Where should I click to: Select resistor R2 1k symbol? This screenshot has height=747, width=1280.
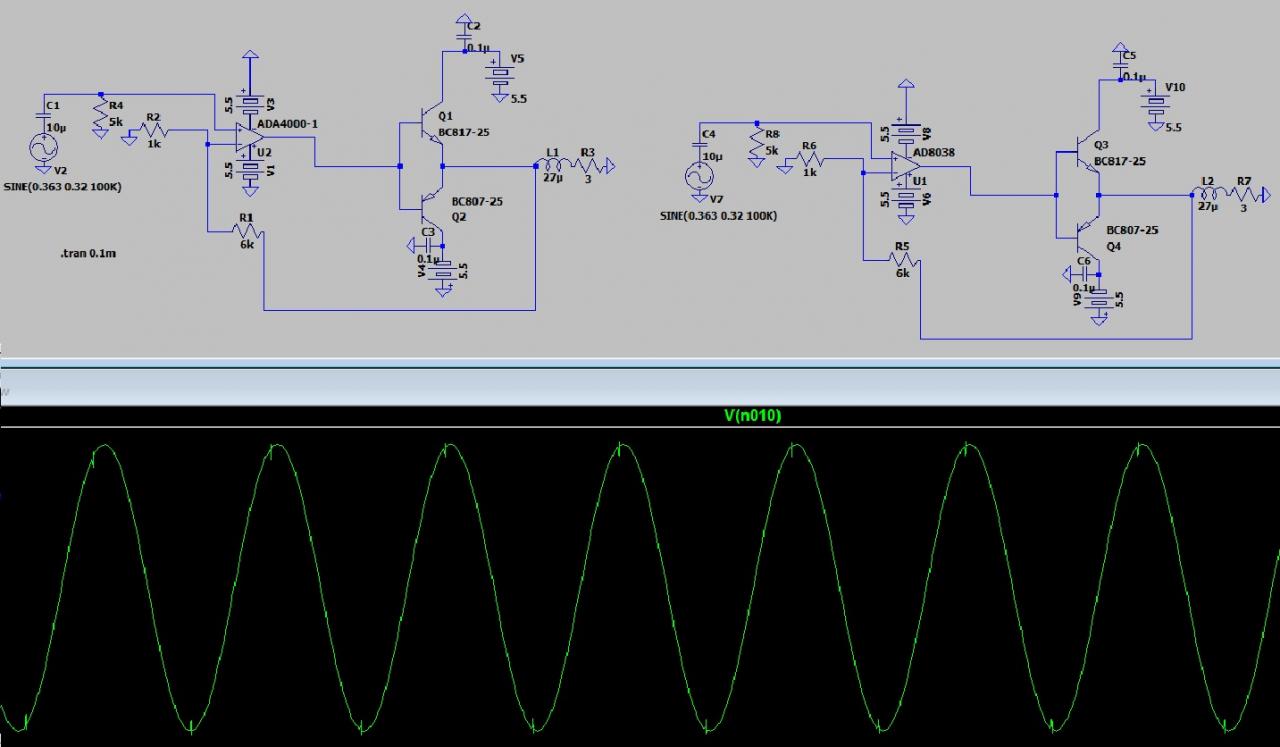[155, 131]
